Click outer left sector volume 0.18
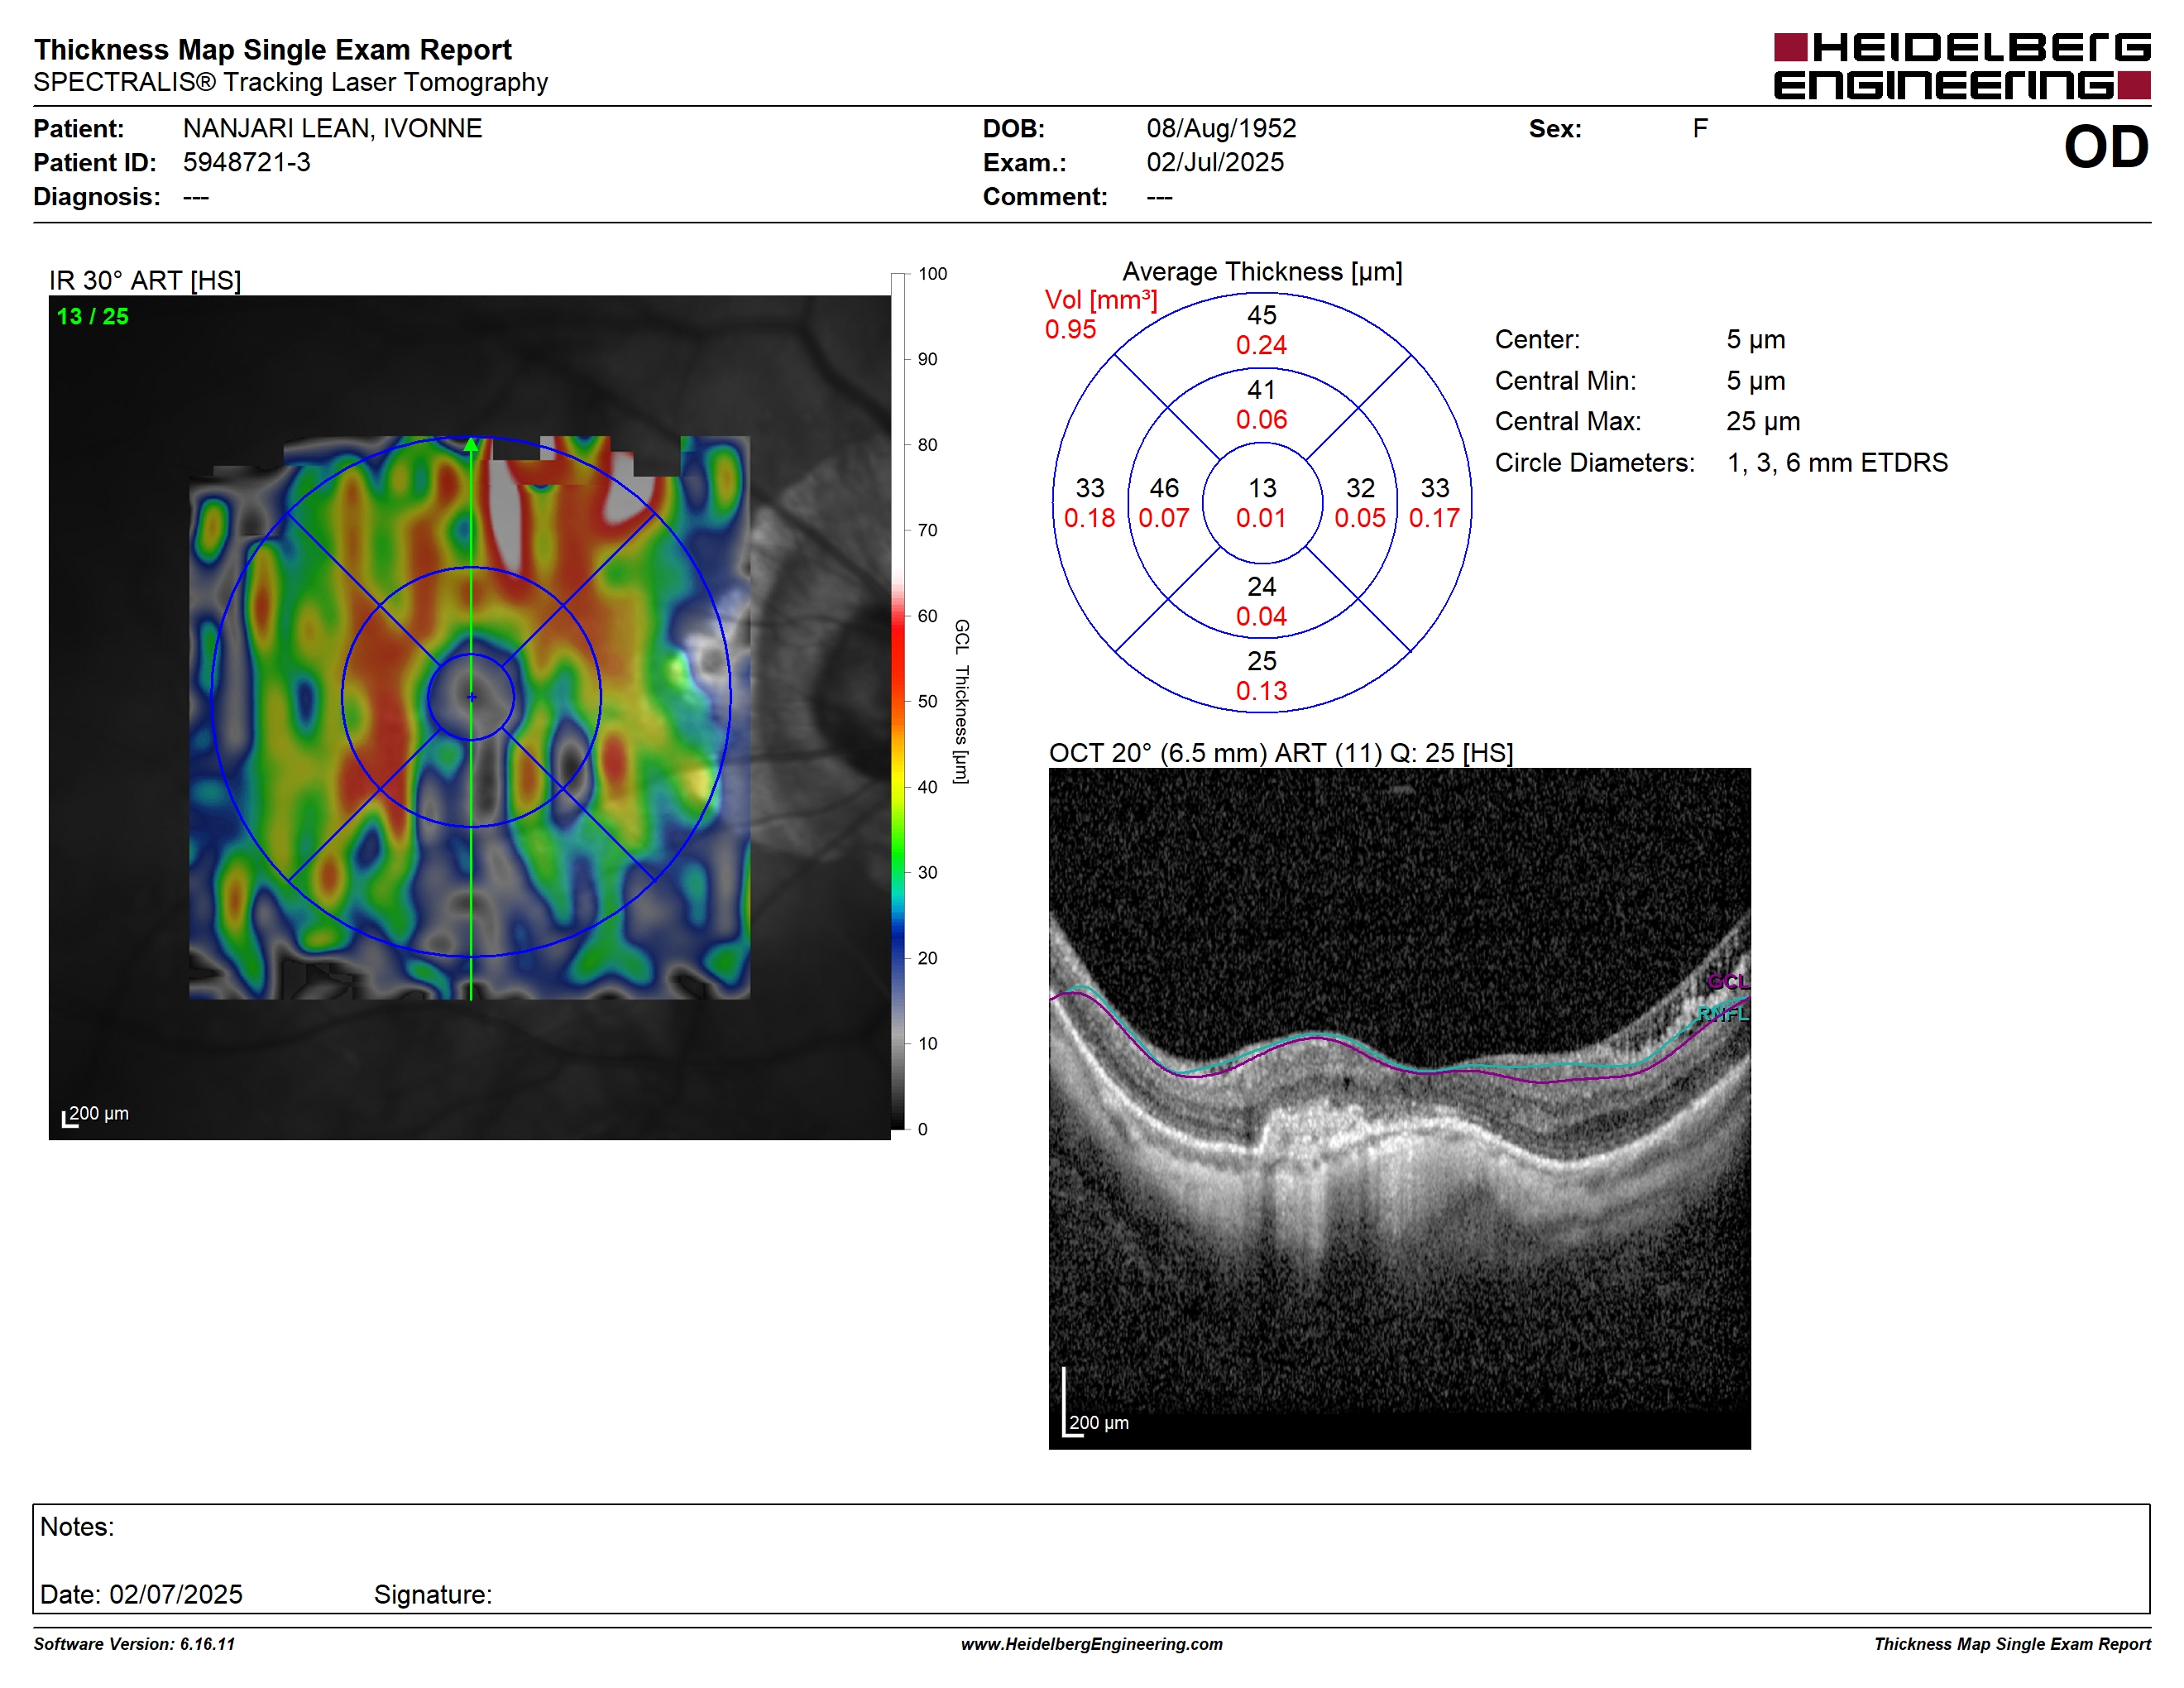 (x=1089, y=518)
